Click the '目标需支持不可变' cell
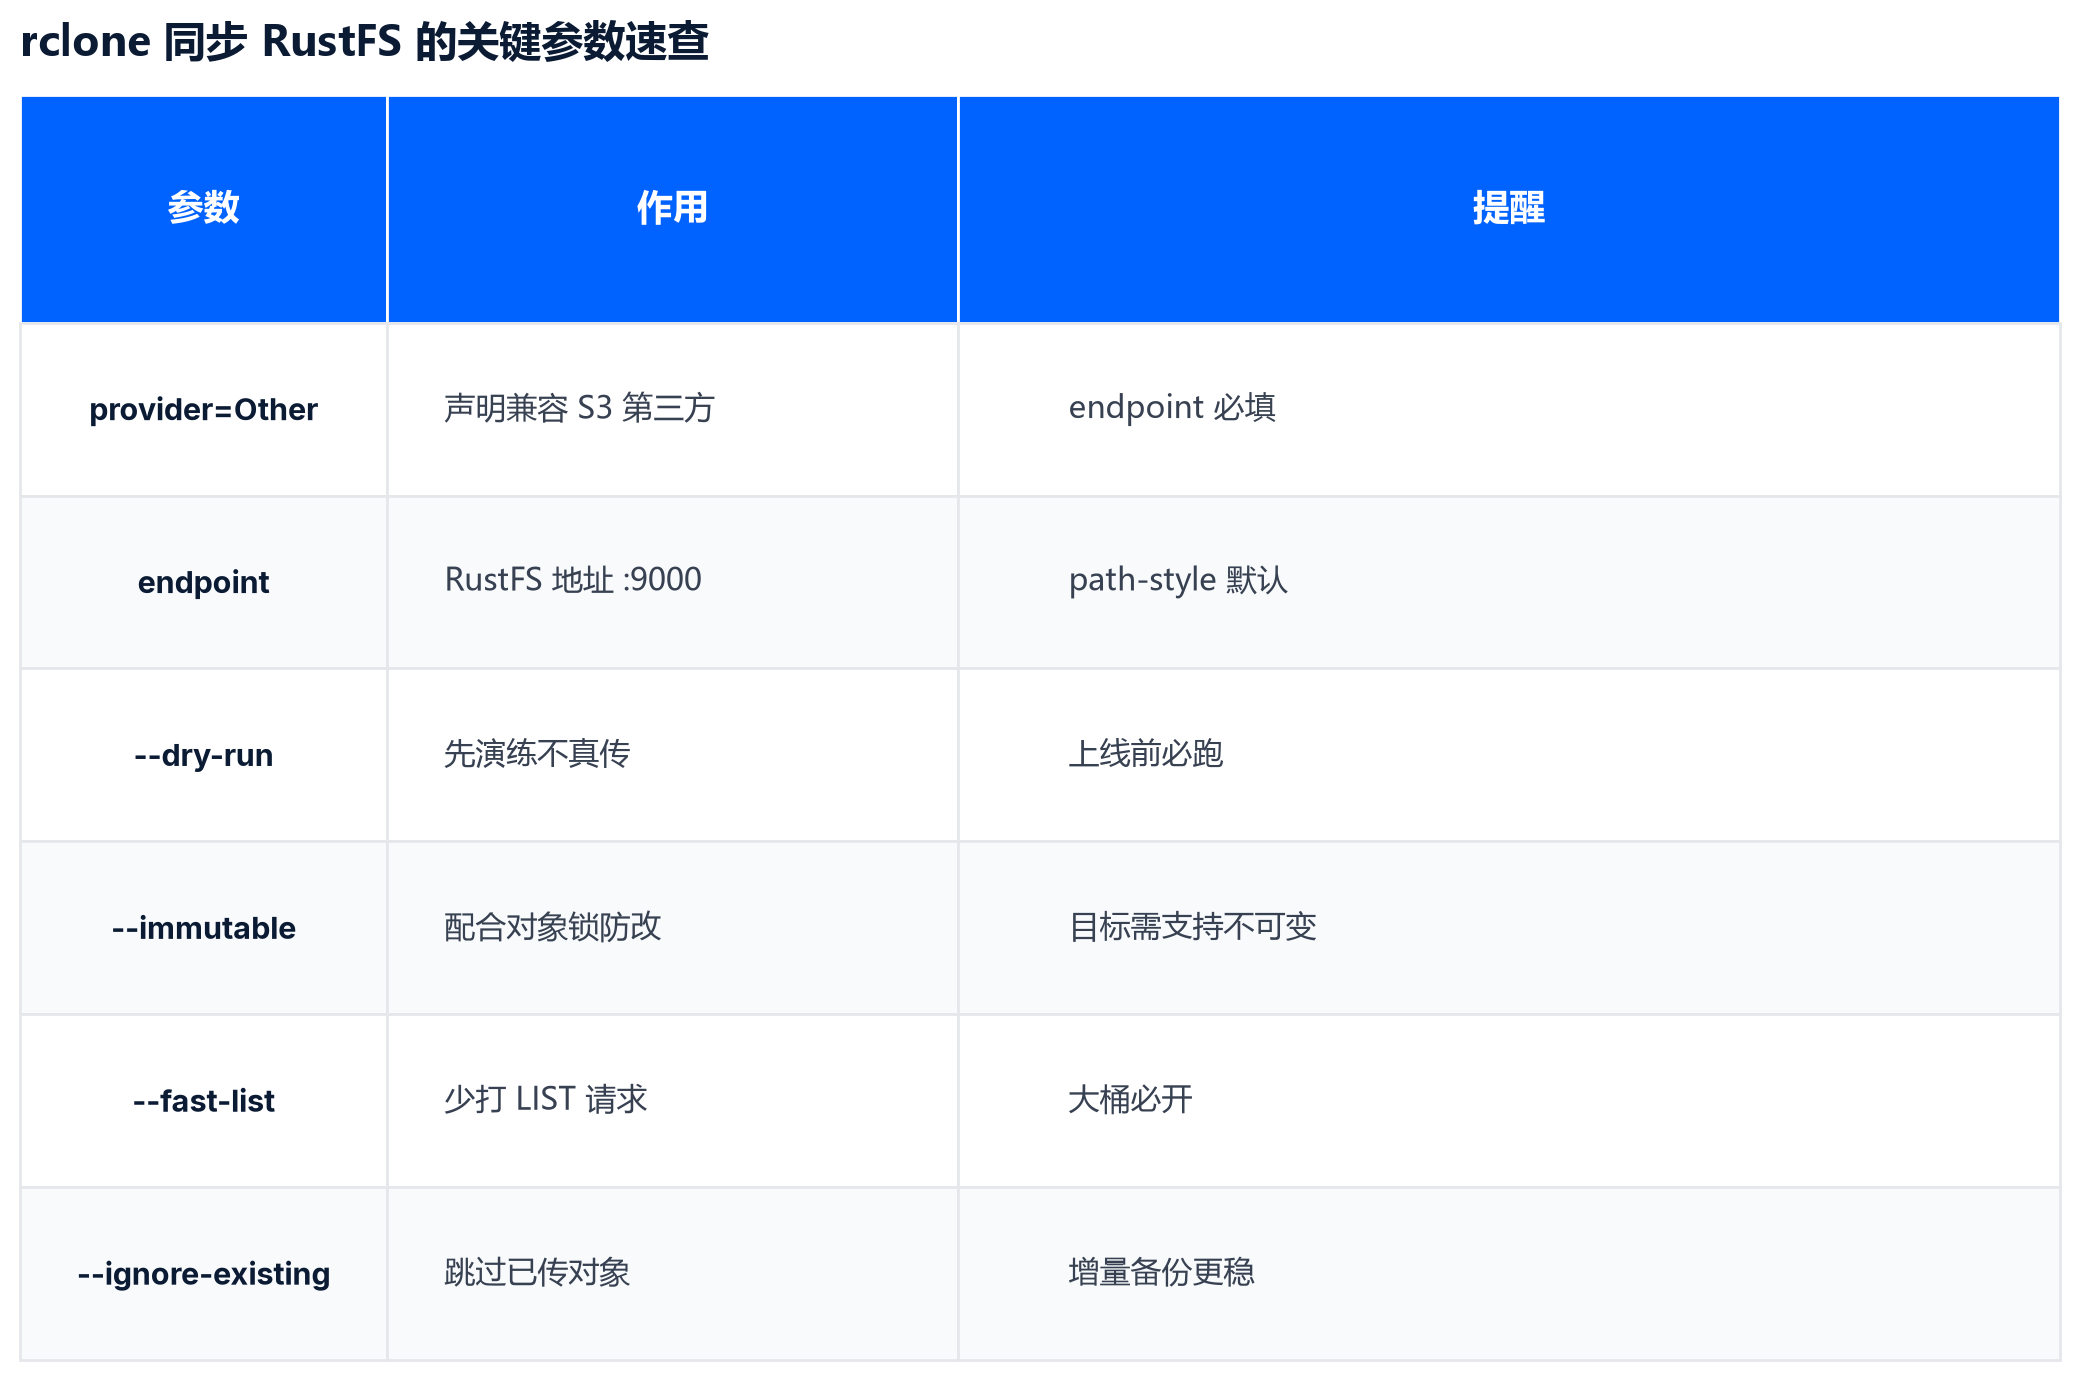The height and width of the screenshot is (1380, 2080). click(x=1509, y=929)
